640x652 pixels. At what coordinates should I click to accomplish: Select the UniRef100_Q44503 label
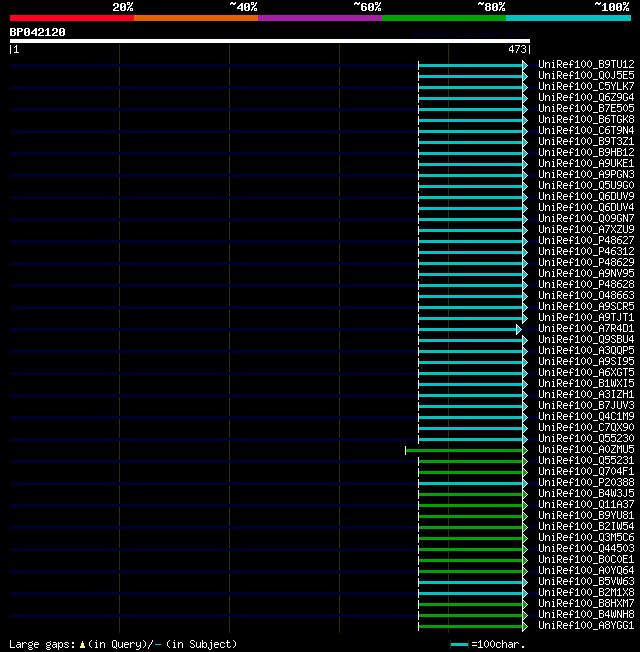pyautogui.click(x=586, y=548)
